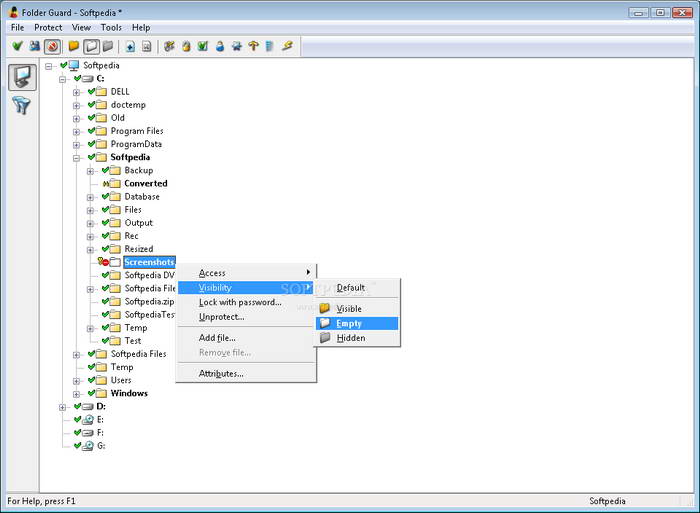Open the View menu
This screenshot has height=513, width=700.
81,28
